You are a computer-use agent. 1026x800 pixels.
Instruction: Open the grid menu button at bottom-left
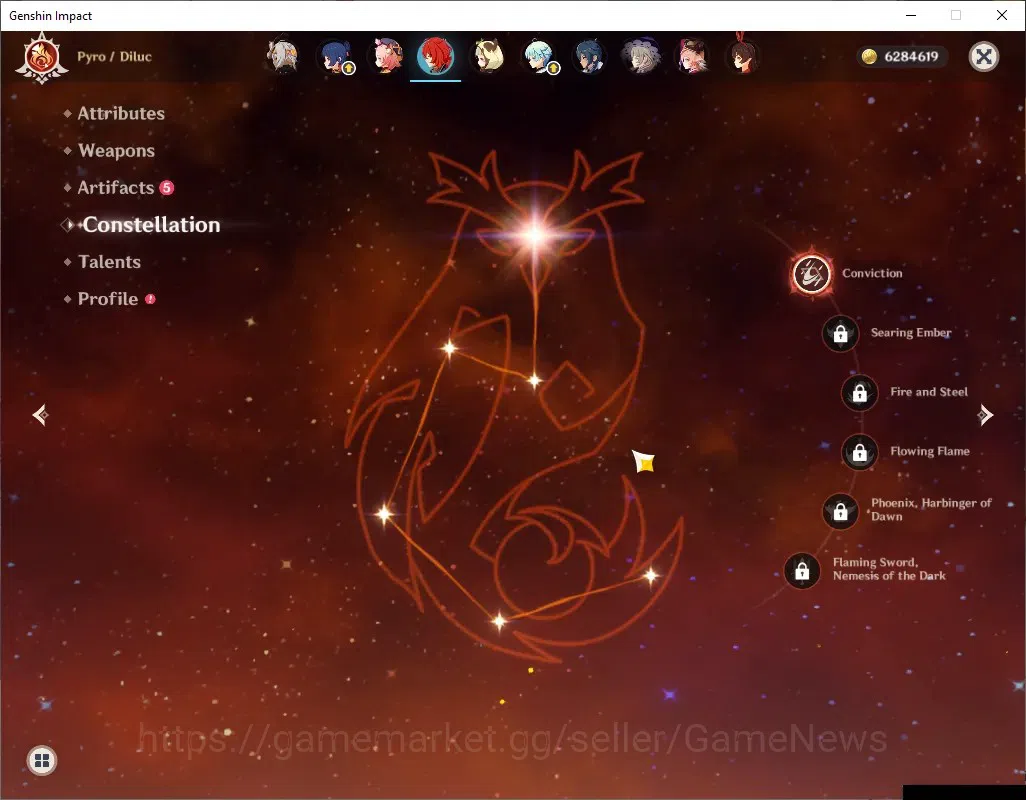(42, 760)
